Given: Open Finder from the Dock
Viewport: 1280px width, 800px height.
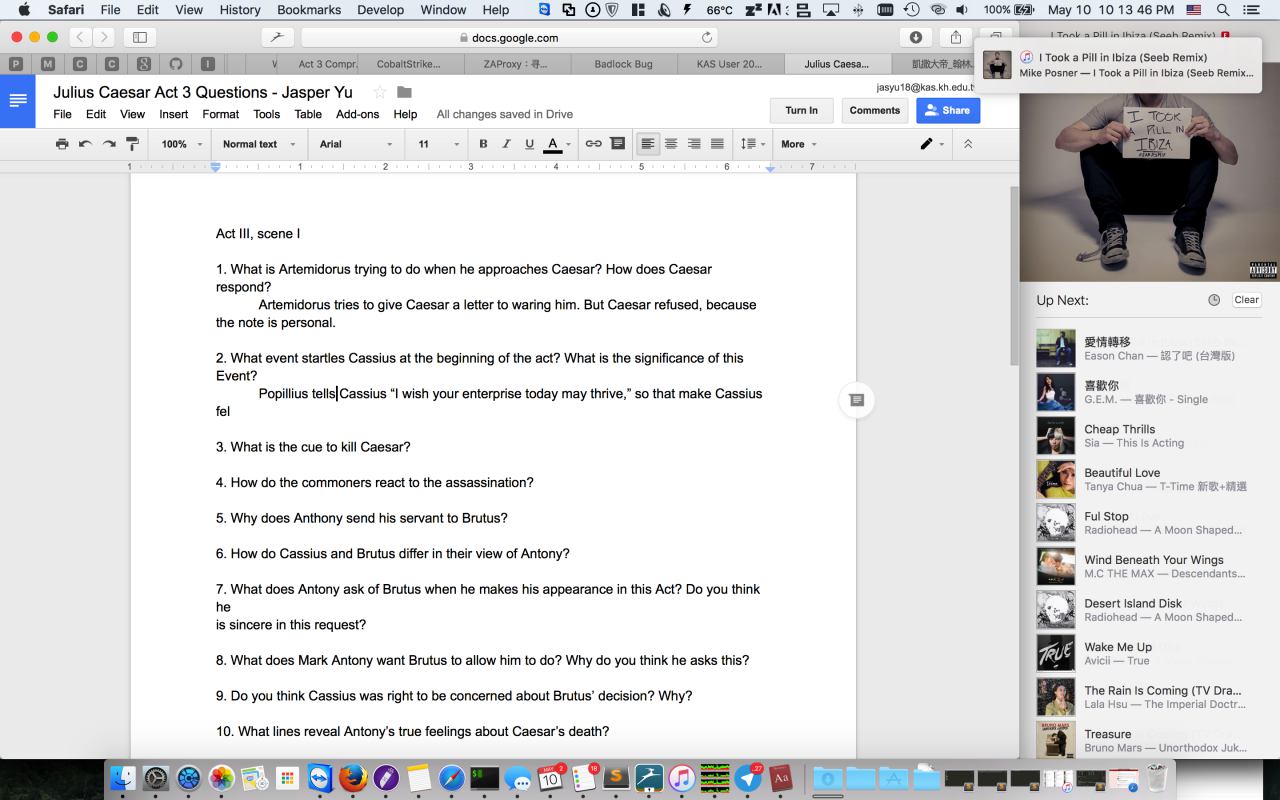Looking at the screenshot, I should (123, 777).
